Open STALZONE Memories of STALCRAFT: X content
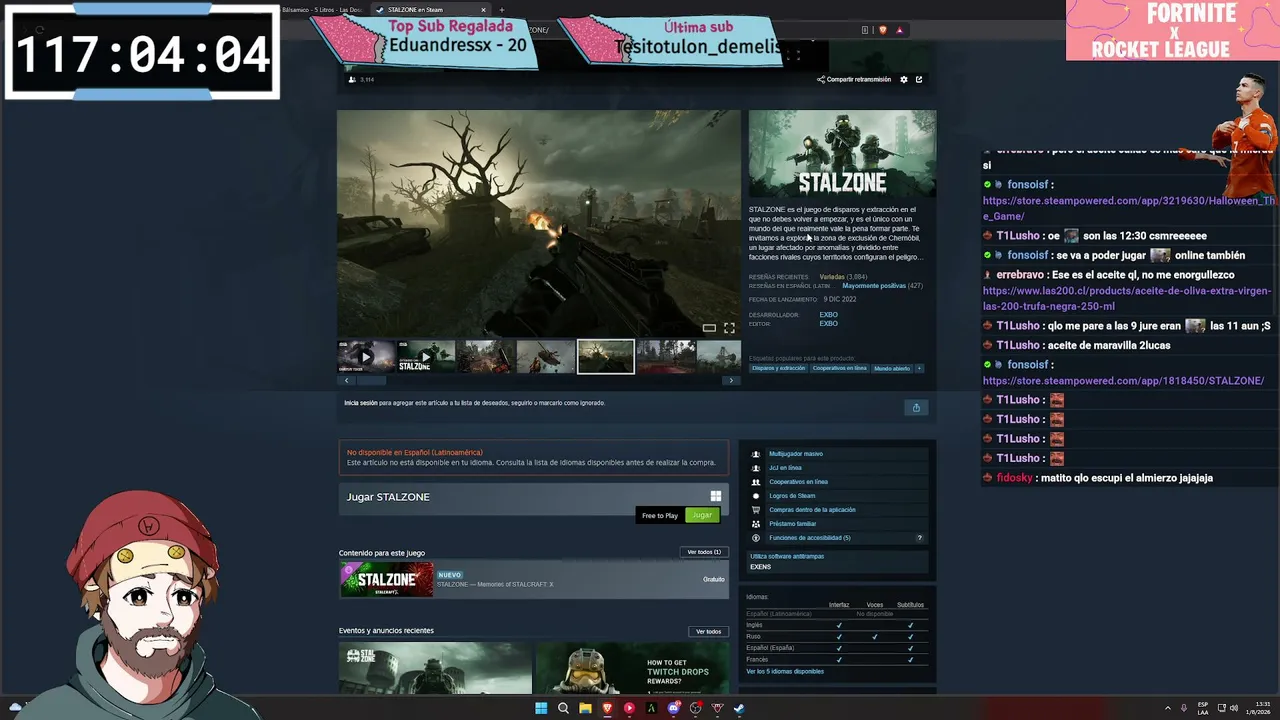 [534, 579]
